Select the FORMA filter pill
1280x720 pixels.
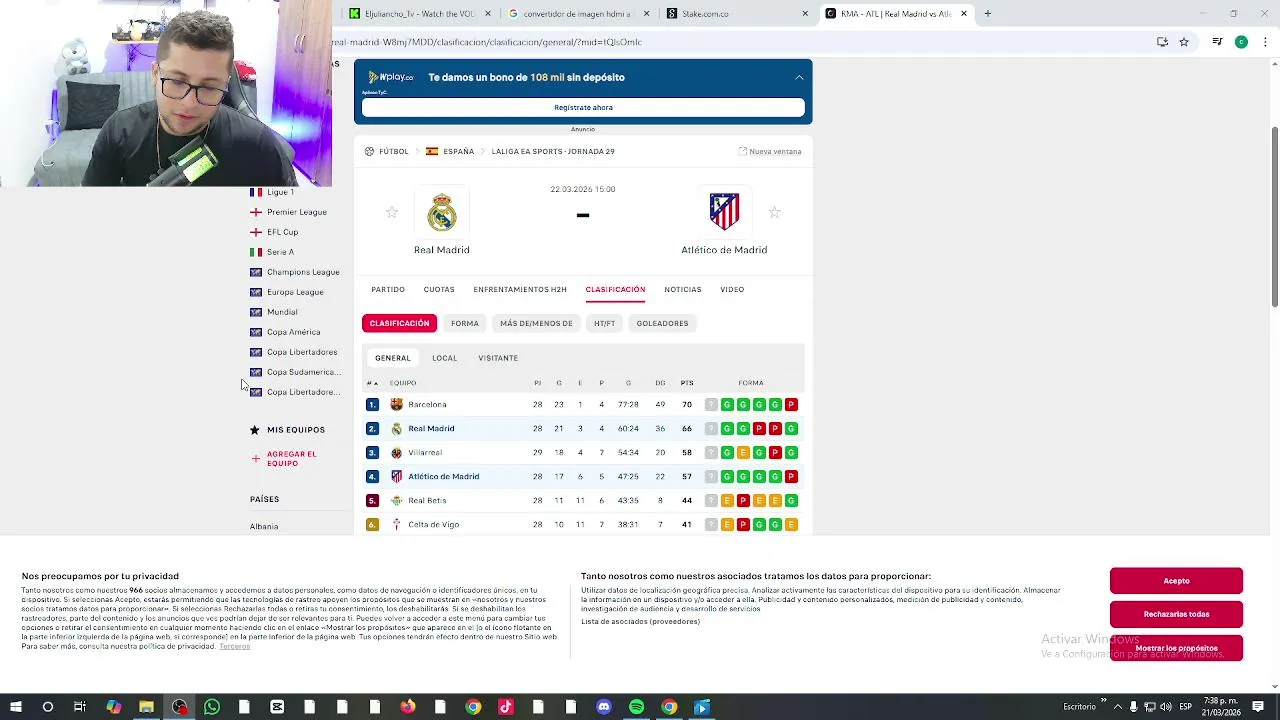464,323
